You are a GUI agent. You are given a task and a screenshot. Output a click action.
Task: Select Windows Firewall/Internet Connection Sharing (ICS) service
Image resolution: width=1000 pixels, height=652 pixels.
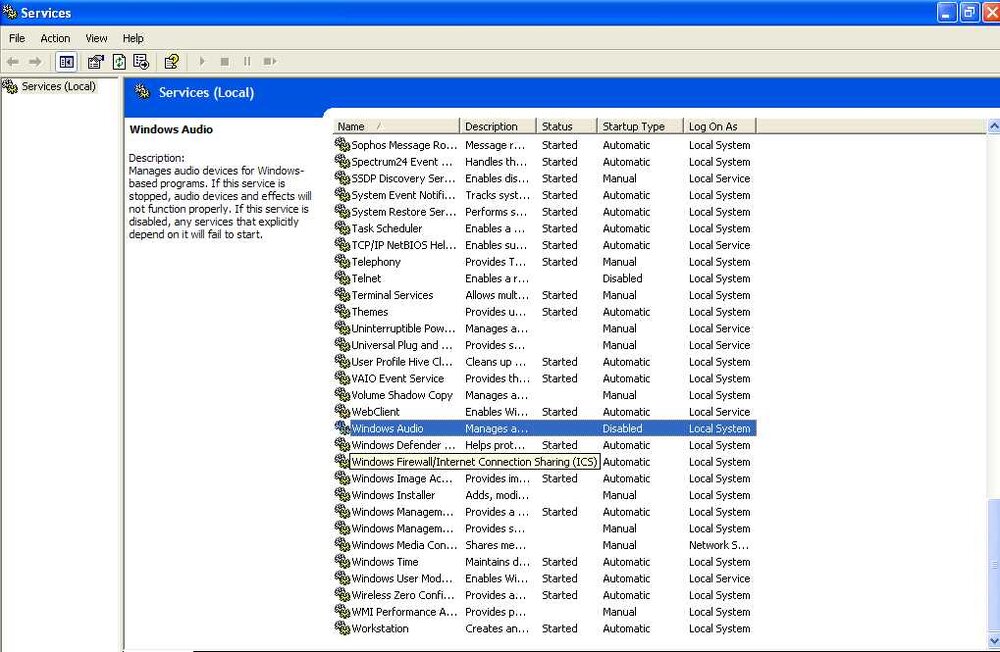474,461
